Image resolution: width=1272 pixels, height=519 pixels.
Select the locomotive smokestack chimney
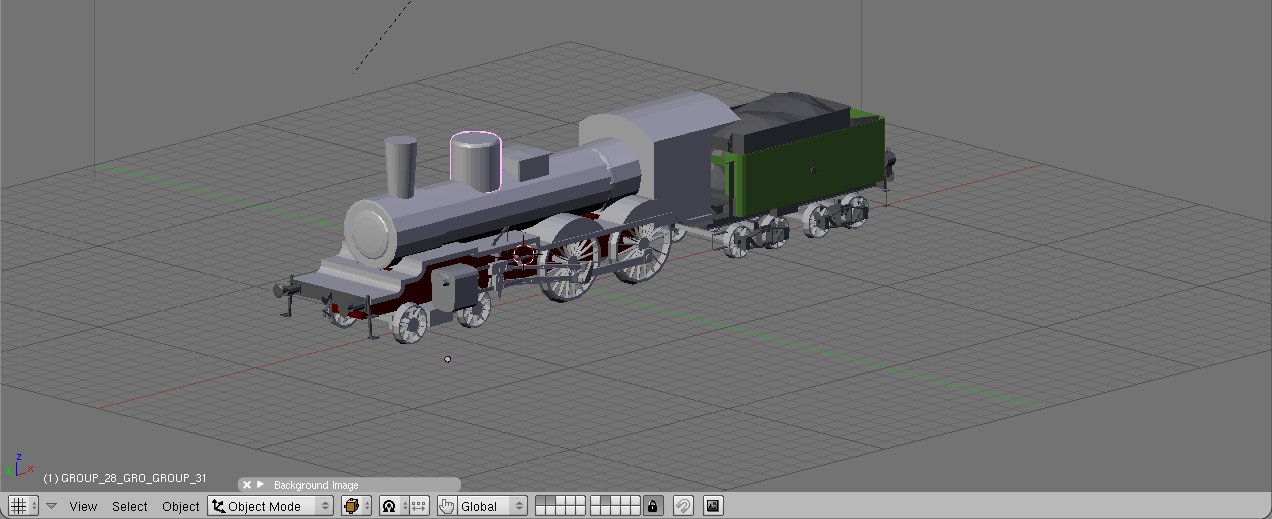400,166
